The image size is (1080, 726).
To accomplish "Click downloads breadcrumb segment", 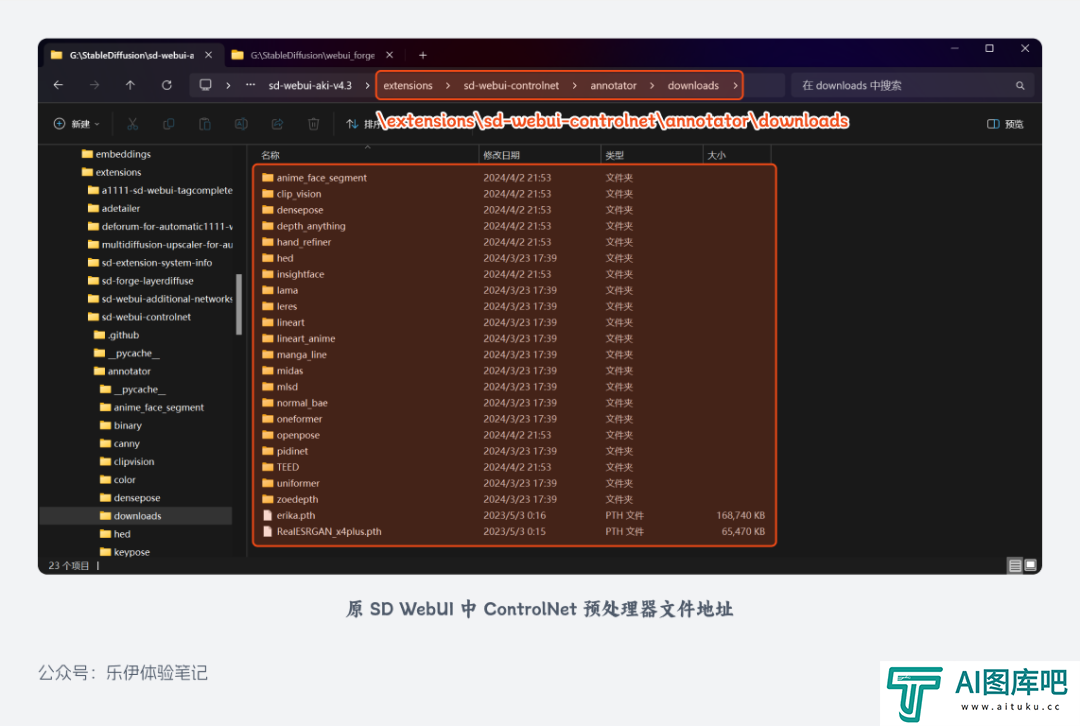I will coord(693,85).
